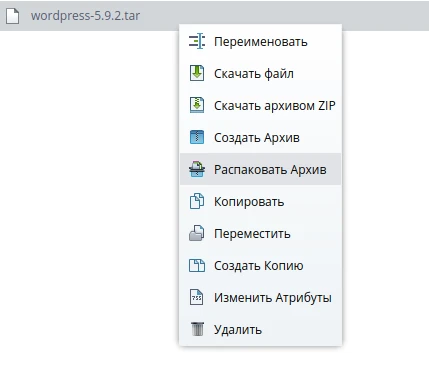
Task: Click the trash can icon beside Удалить
Action: coord(197,329)
